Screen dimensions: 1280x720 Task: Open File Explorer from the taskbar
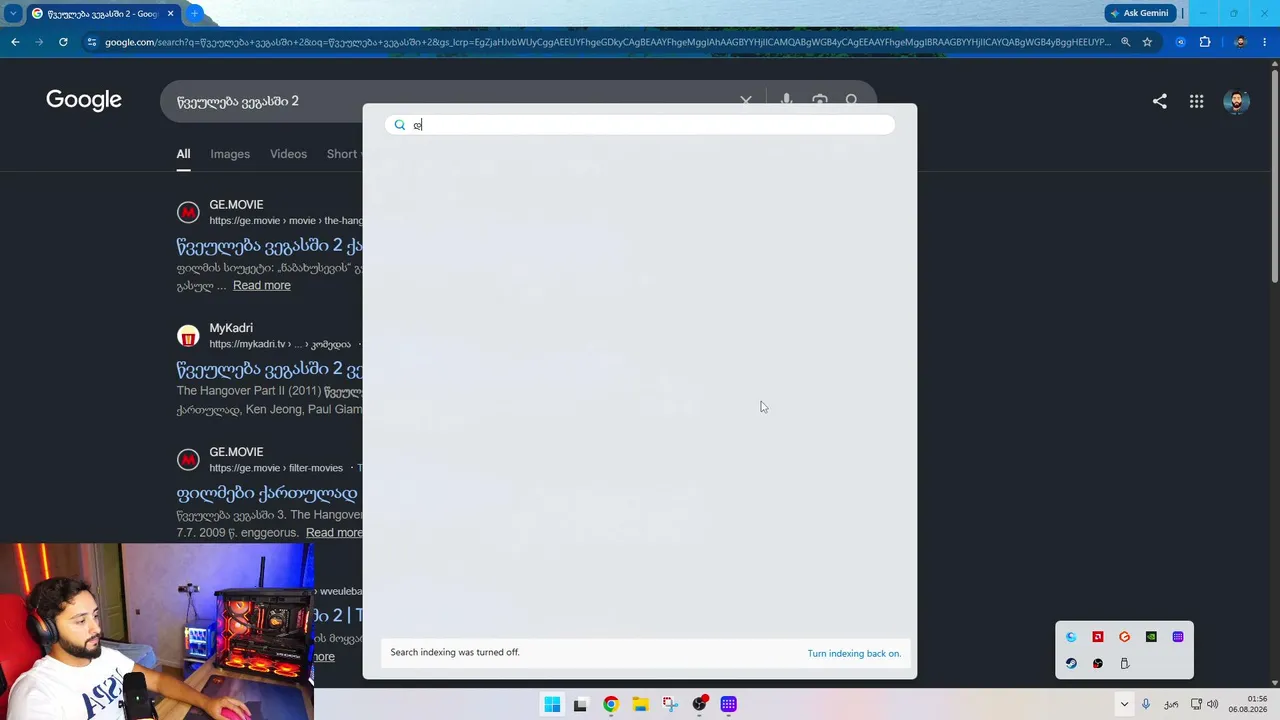click(x=640, y=704)
